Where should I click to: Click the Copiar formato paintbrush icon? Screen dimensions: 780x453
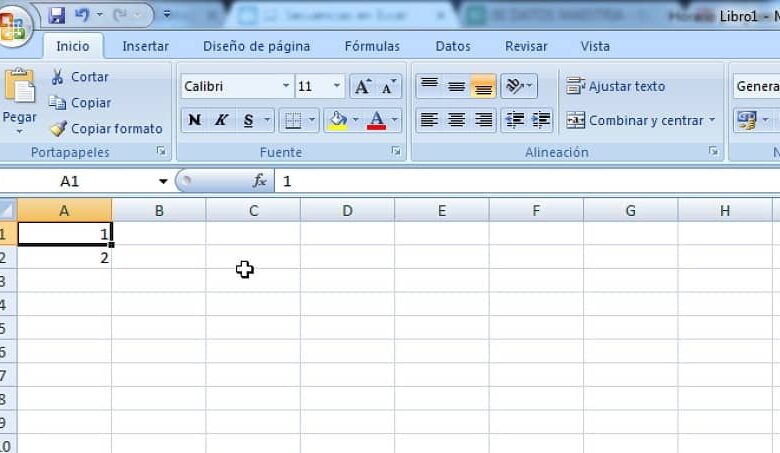[x=58, y=129]
